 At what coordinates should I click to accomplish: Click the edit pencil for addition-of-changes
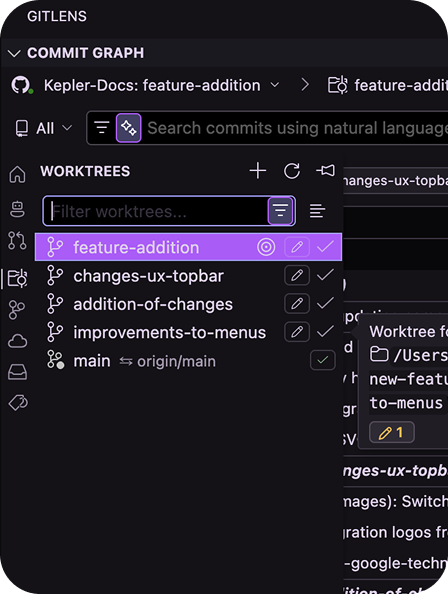pyautogui.click(x=297, y=303)
